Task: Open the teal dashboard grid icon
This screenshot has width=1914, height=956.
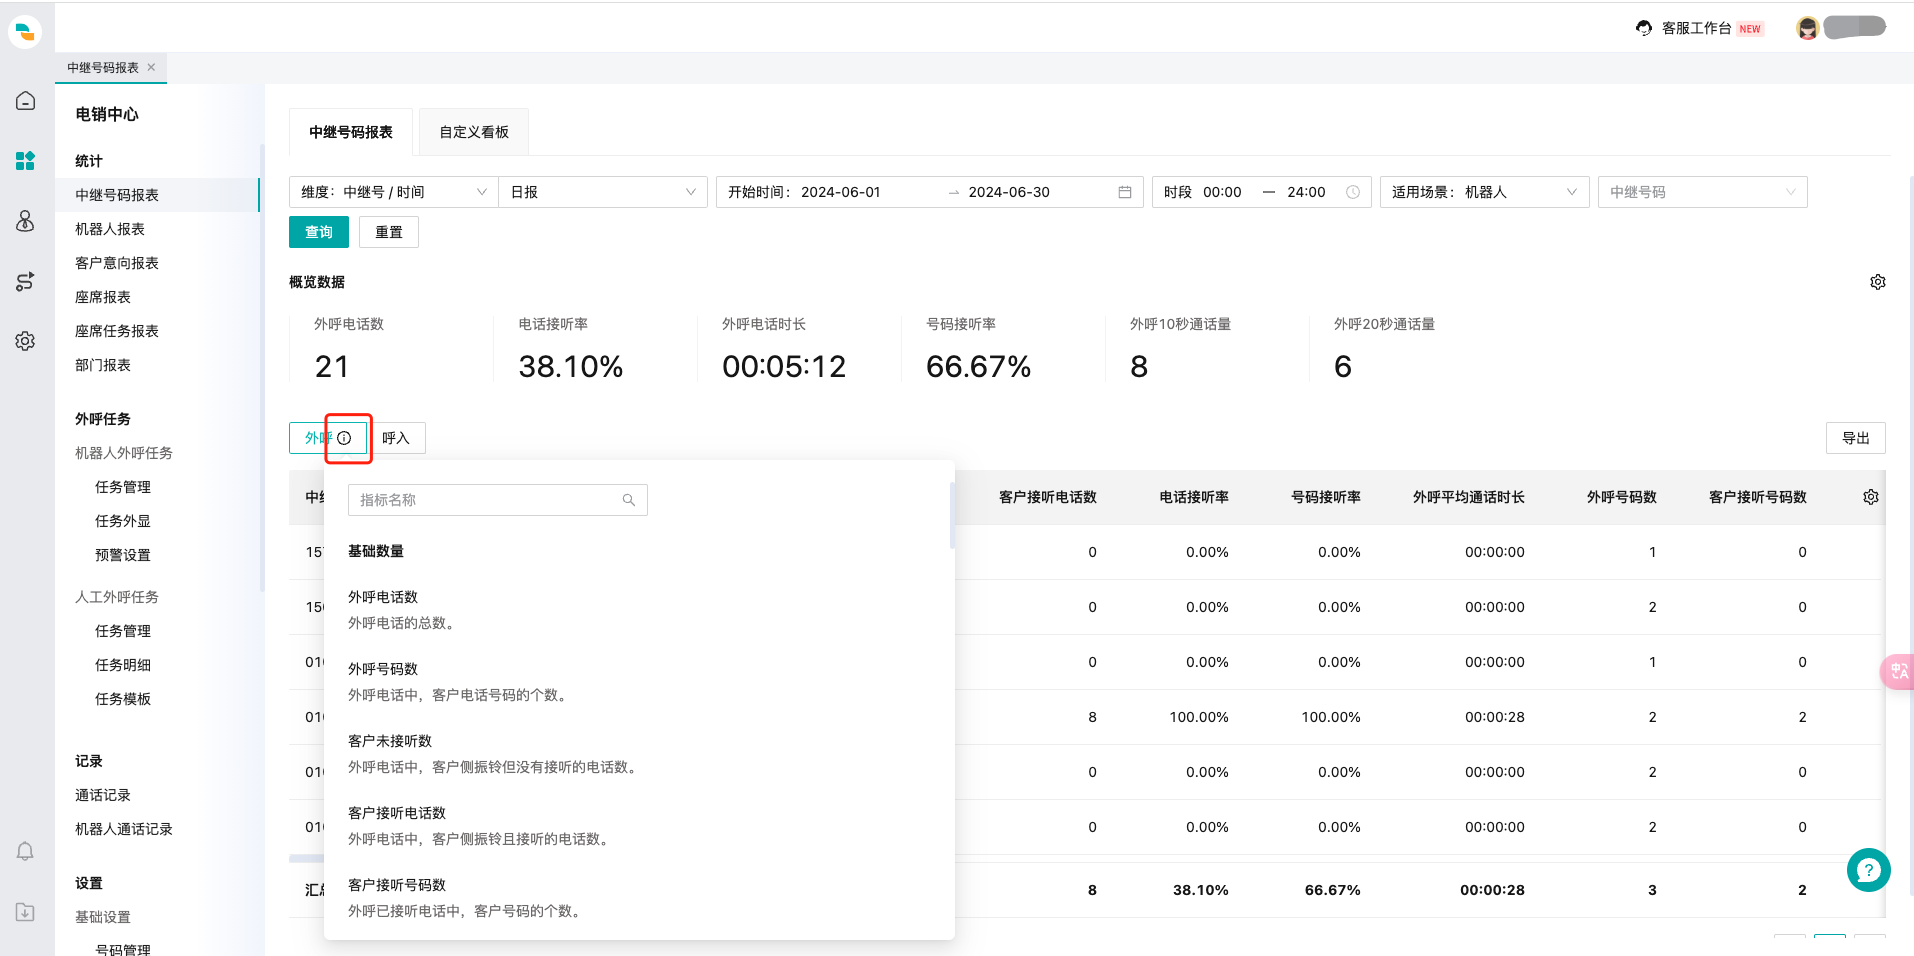Action: 26,161
